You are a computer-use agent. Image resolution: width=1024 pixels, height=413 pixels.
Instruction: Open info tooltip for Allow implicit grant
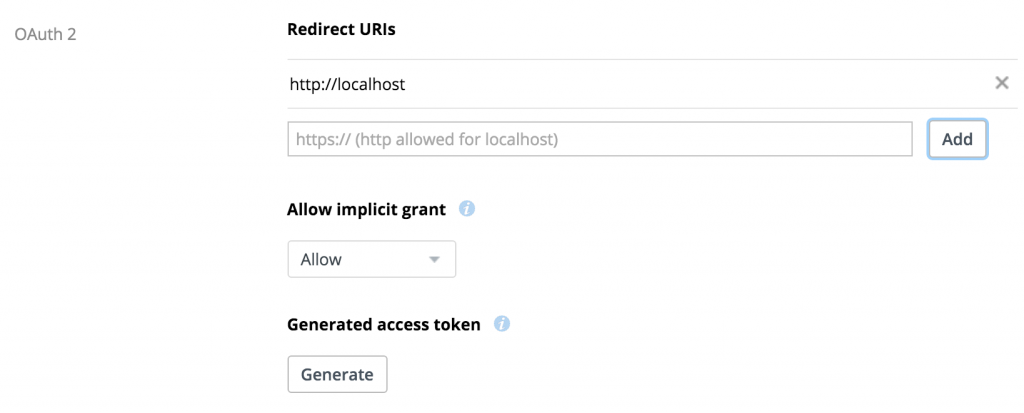click(466, 209)
